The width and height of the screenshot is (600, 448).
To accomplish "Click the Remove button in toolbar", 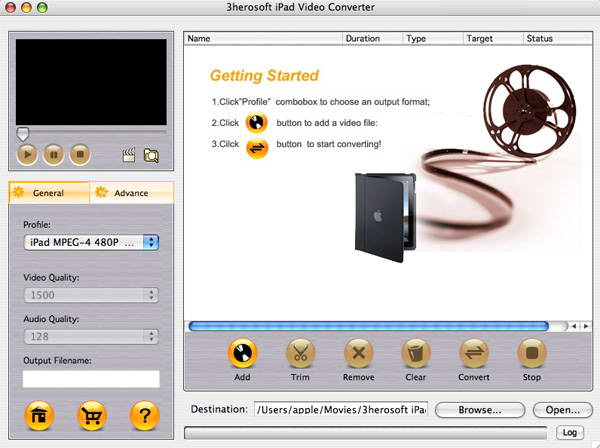I will pyautogui.click(x=359, y=353).
